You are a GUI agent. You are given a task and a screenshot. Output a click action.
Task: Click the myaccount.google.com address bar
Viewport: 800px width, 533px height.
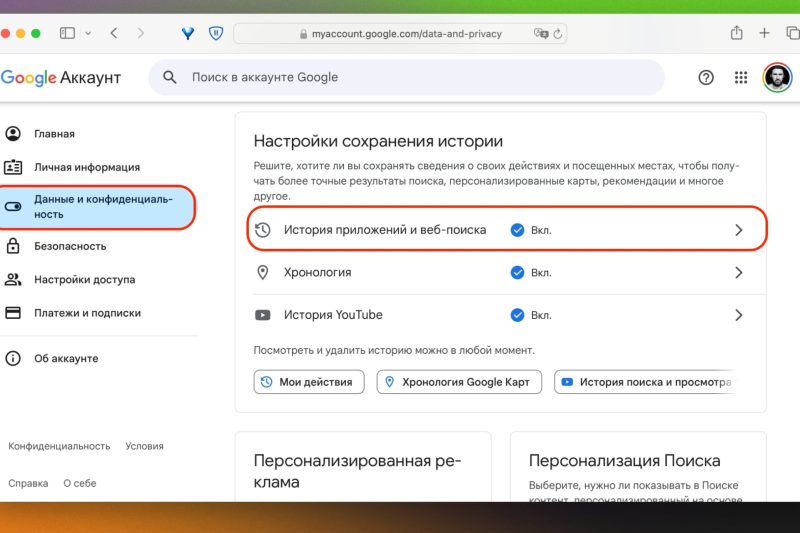400,34
